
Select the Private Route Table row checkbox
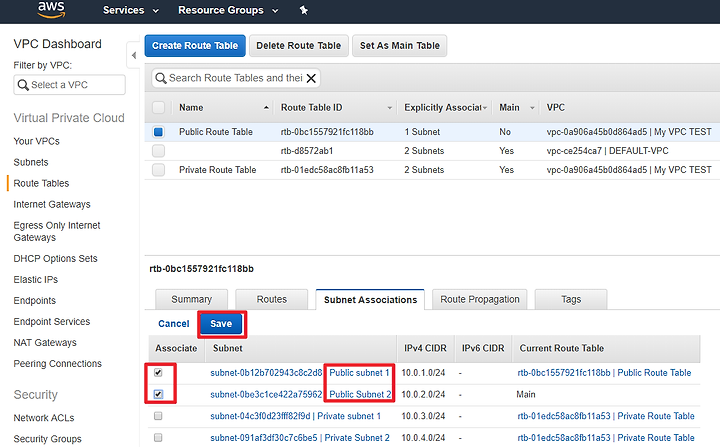click(x=158, y=170)
